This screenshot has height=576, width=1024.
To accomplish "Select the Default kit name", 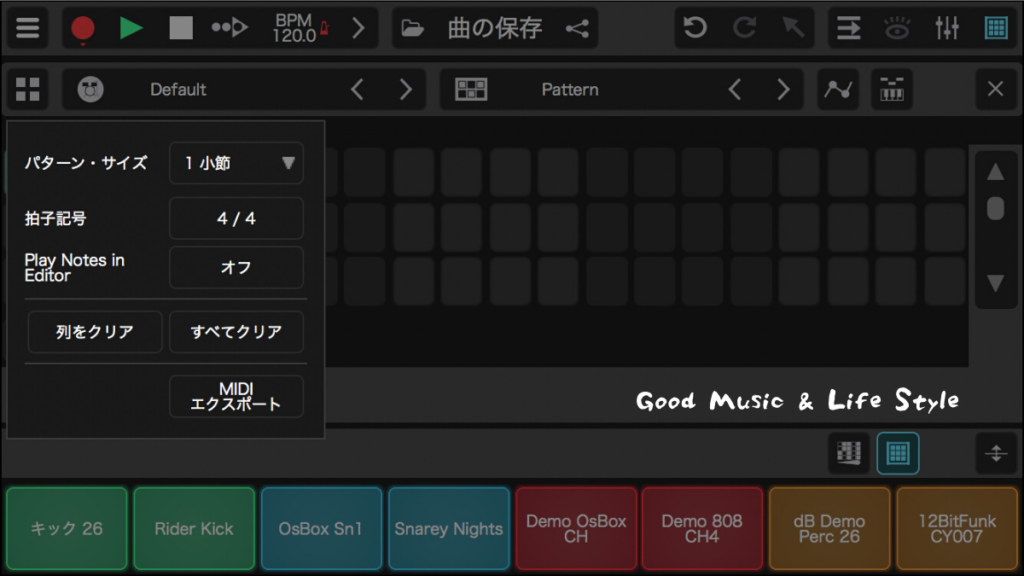I will (x=178, y=89).
